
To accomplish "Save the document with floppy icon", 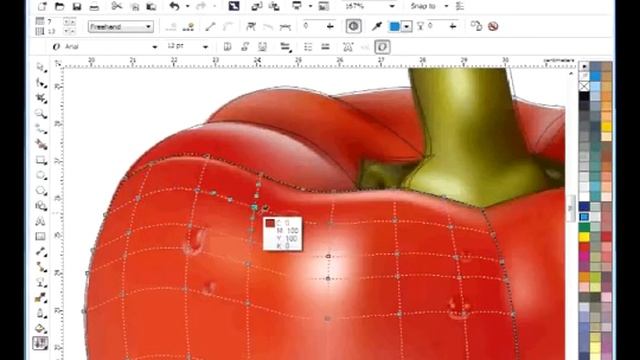I will 77,6.
